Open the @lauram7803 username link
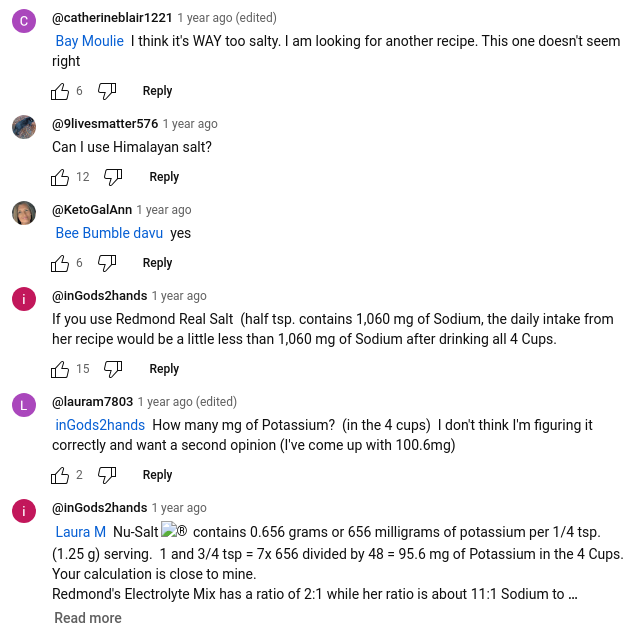Image resolution: width=639 pixels, height=629 pixels. pyautogui.click(x=92, y=402)
